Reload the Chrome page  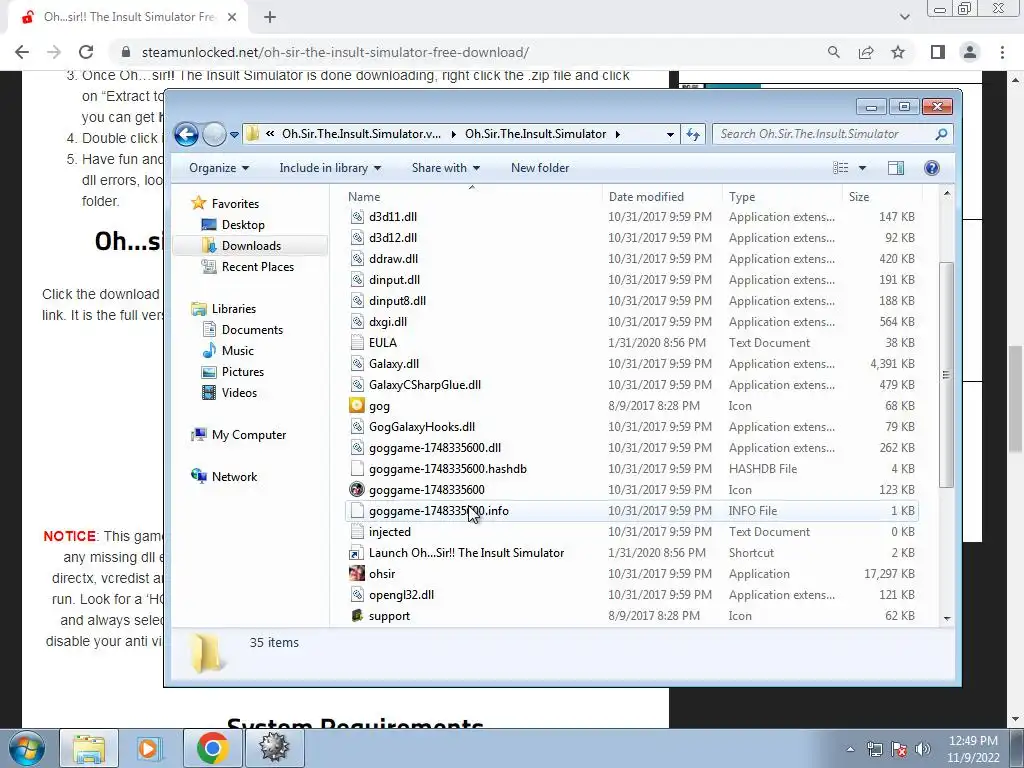click(x=86, y=52)
